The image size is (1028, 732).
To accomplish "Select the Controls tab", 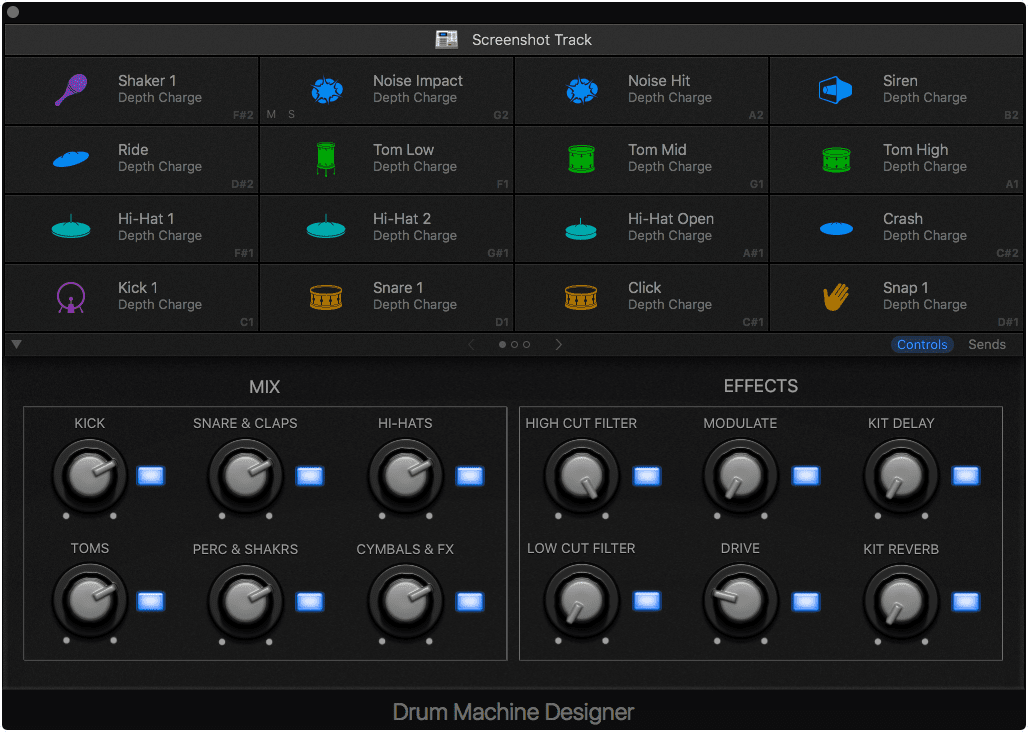I will point(922,344).
